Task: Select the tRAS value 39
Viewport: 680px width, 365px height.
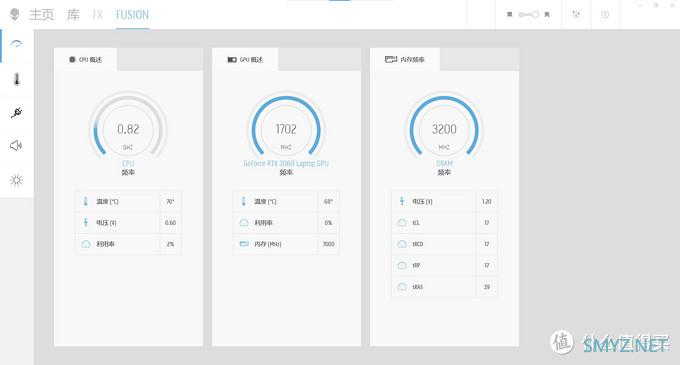Action: (487, 287)
